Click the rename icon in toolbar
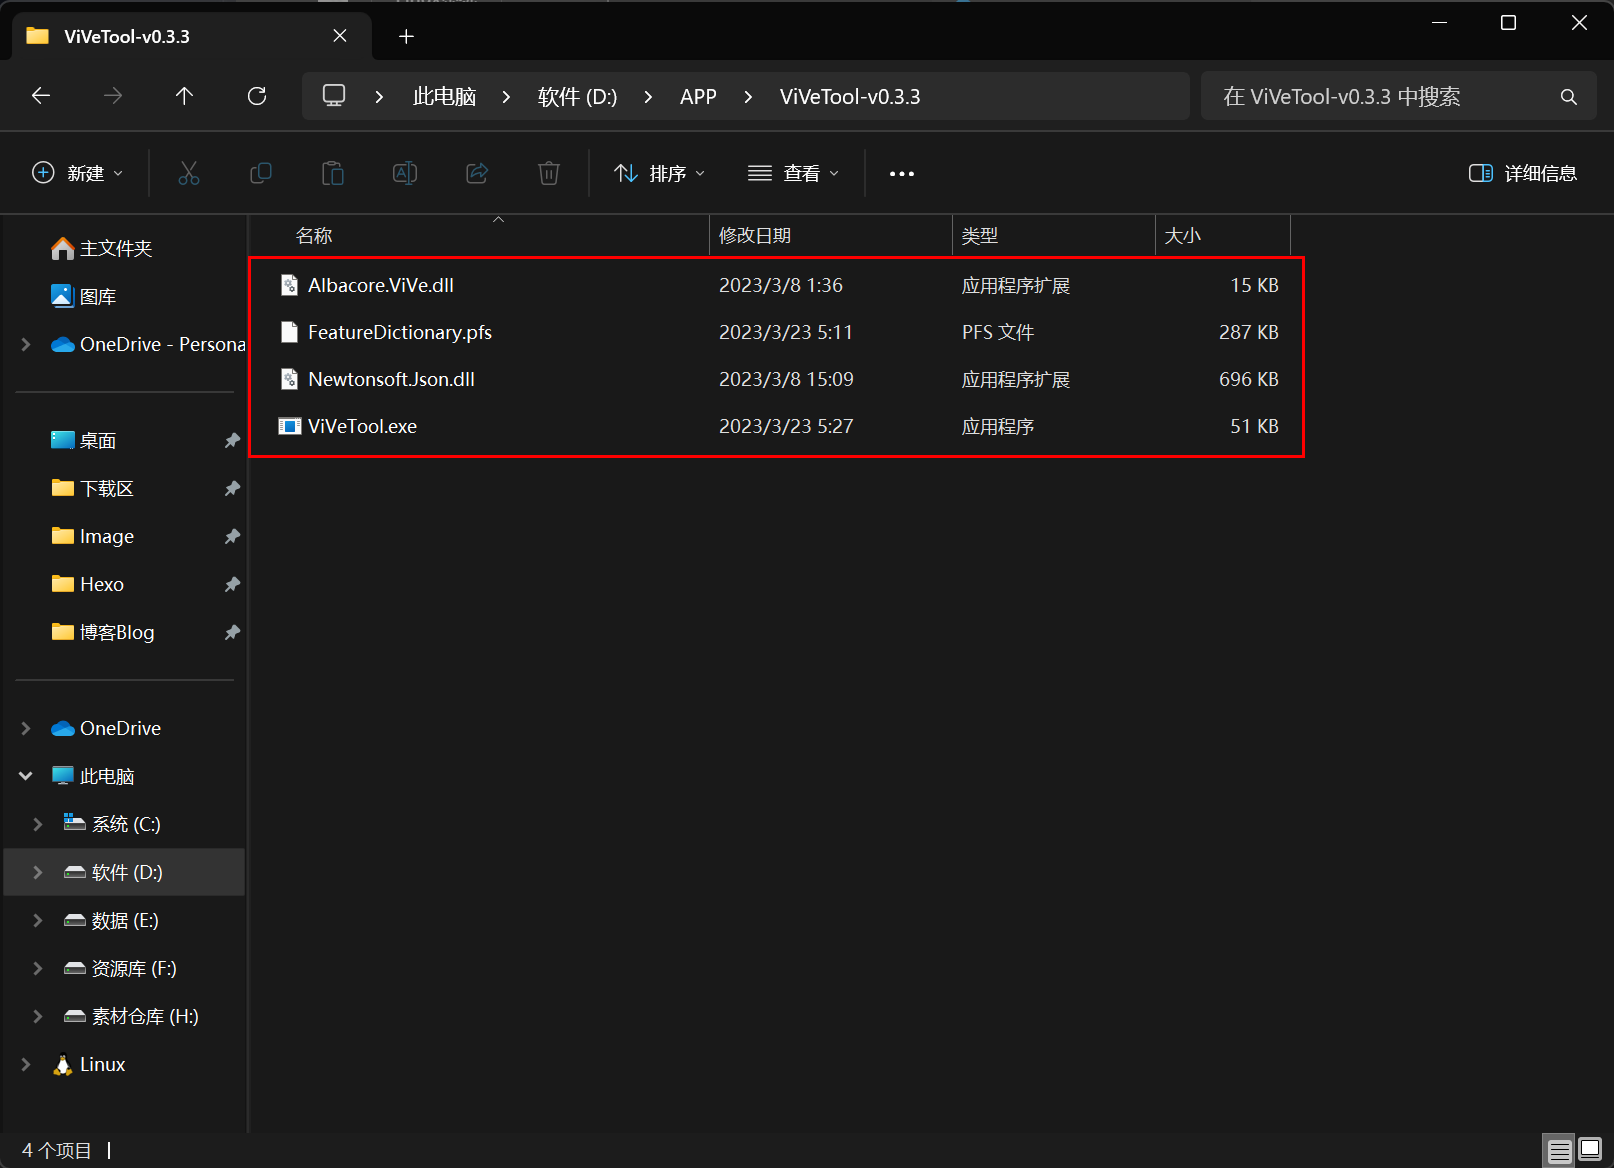This screenshot has width=1614, height=1168. 405,173
